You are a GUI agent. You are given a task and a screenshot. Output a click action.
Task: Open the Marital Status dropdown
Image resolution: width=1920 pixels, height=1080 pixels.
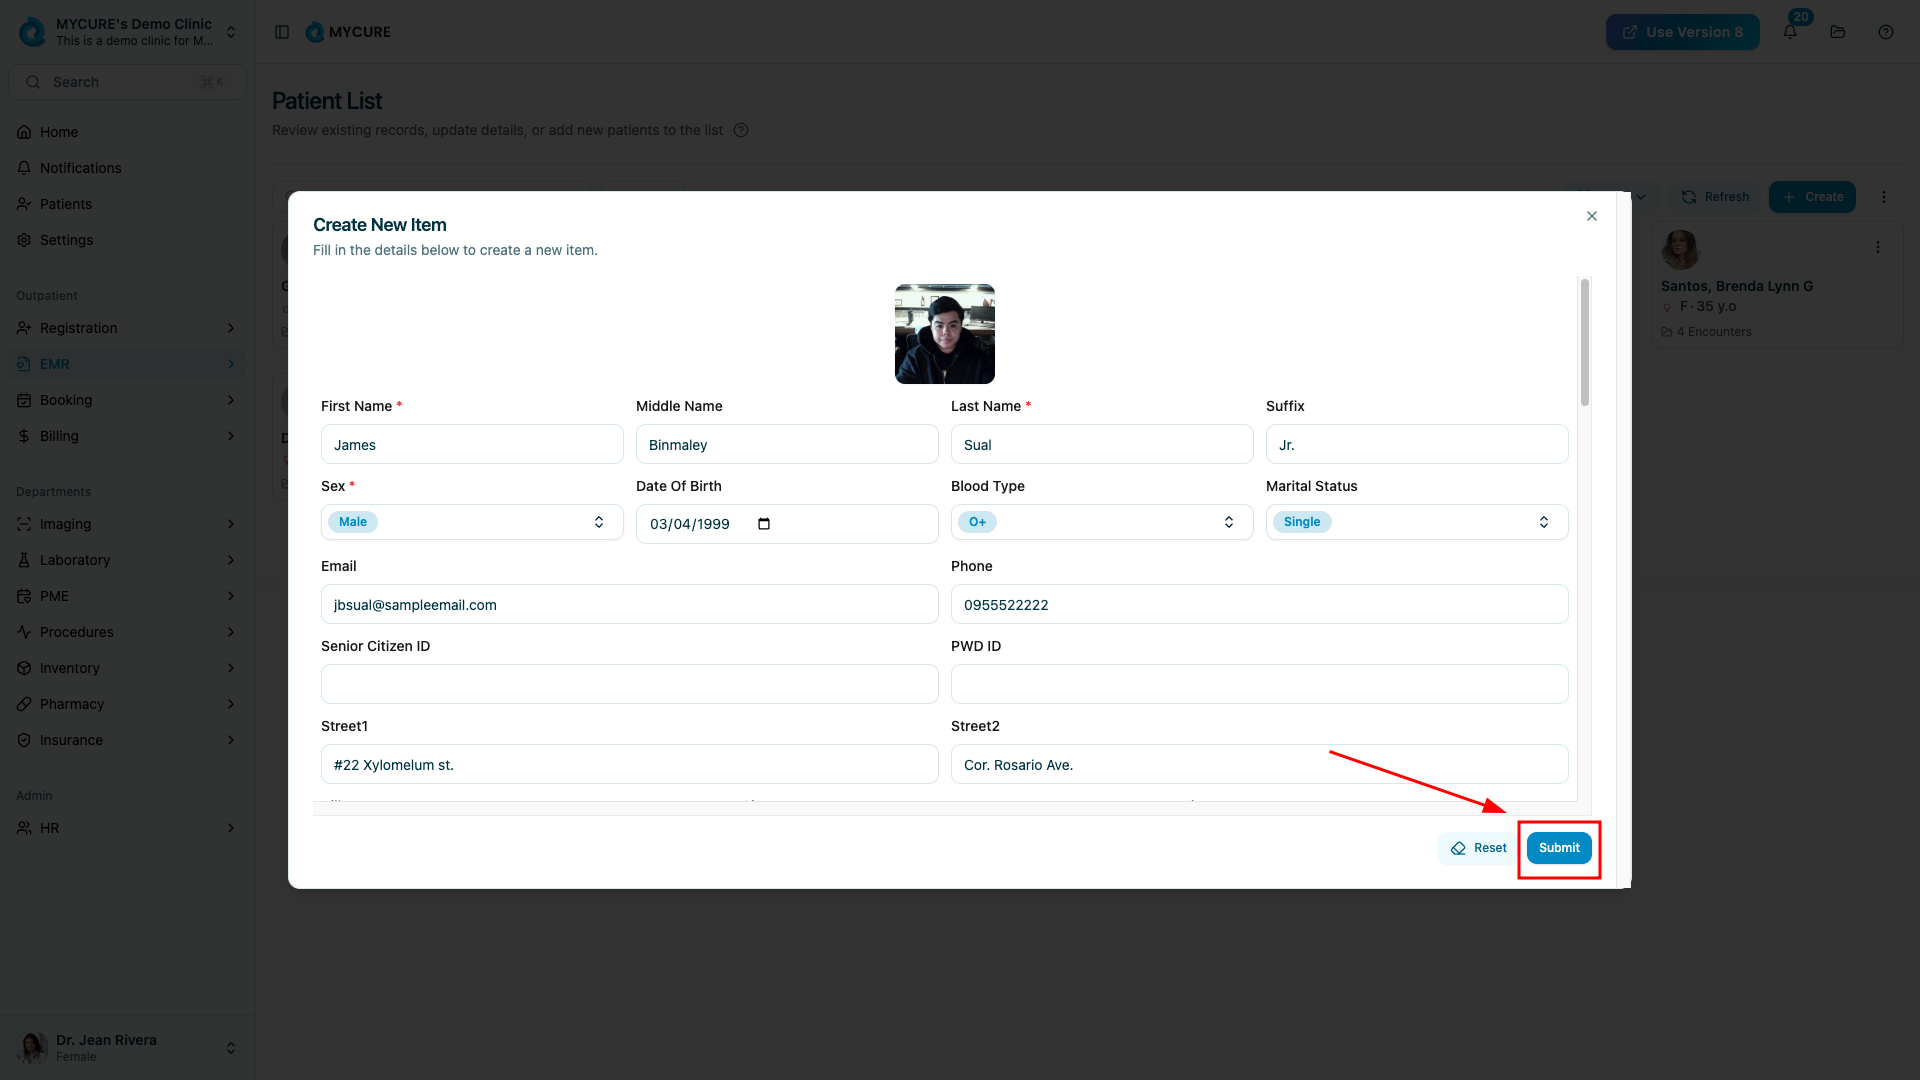(x=1417, y=522)
